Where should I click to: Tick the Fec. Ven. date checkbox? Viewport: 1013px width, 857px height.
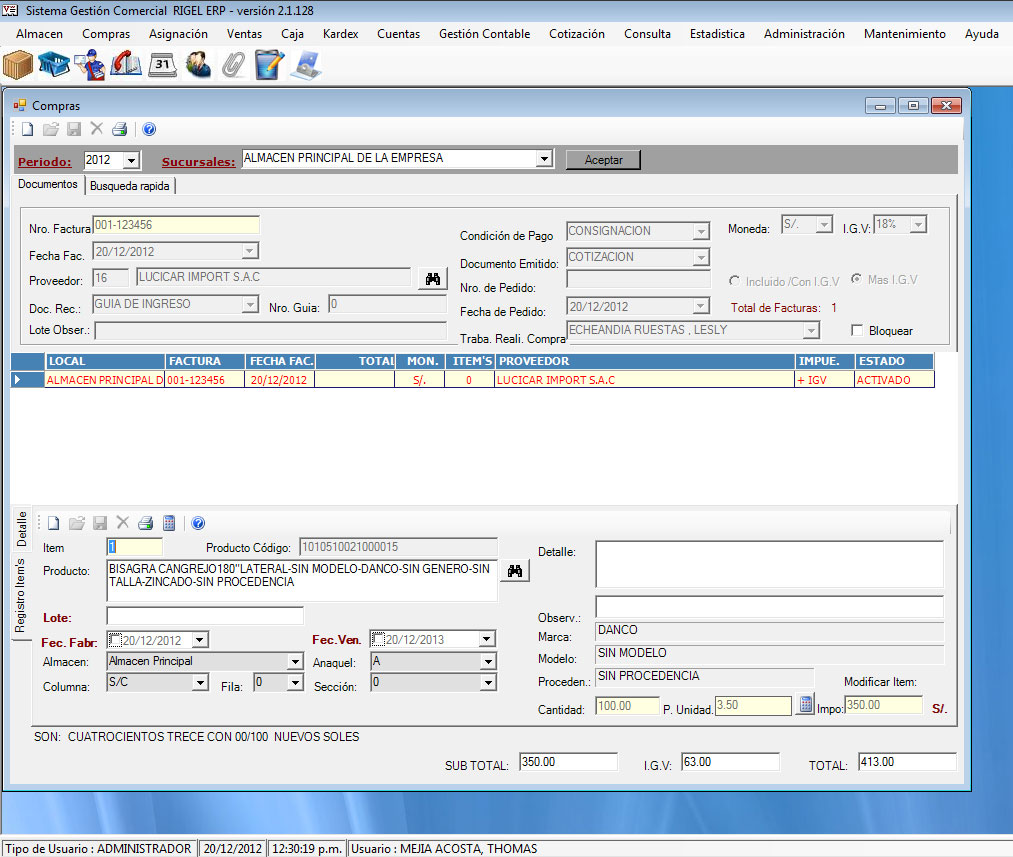[x=379, y=640]
